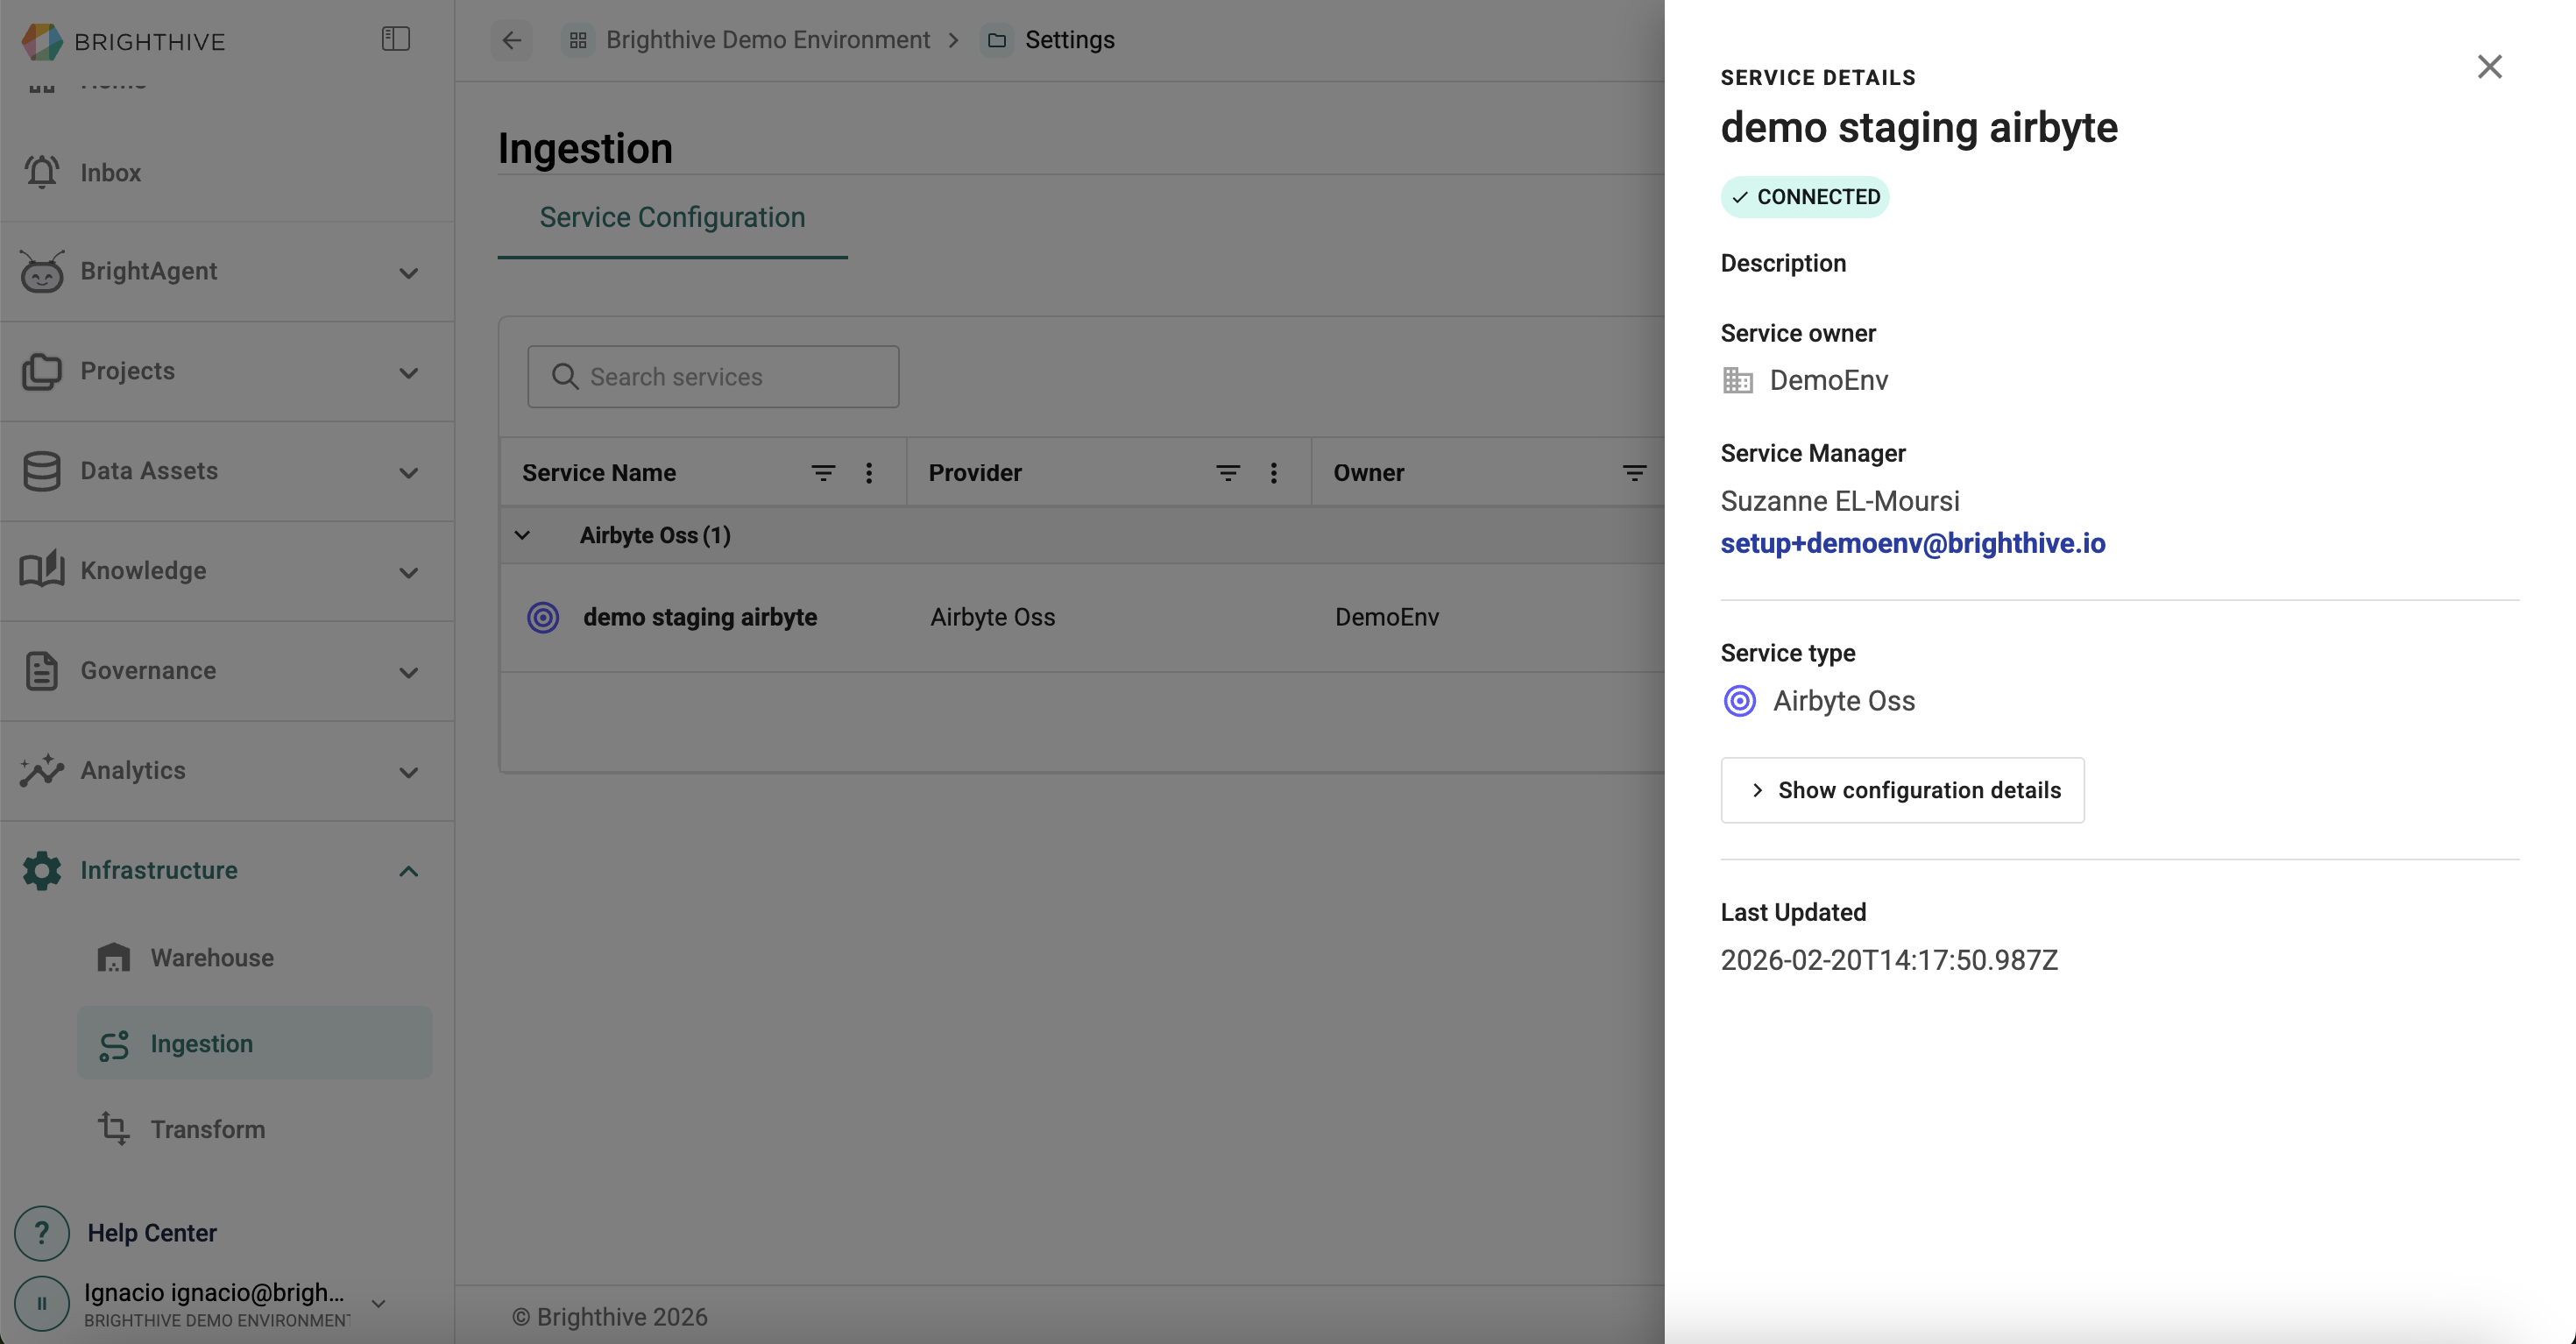Image resolution: width=2576 pixels, height=1344 pixels.
Task: Click the Airbyte Oss service type icon
Action: point(1740,701)
